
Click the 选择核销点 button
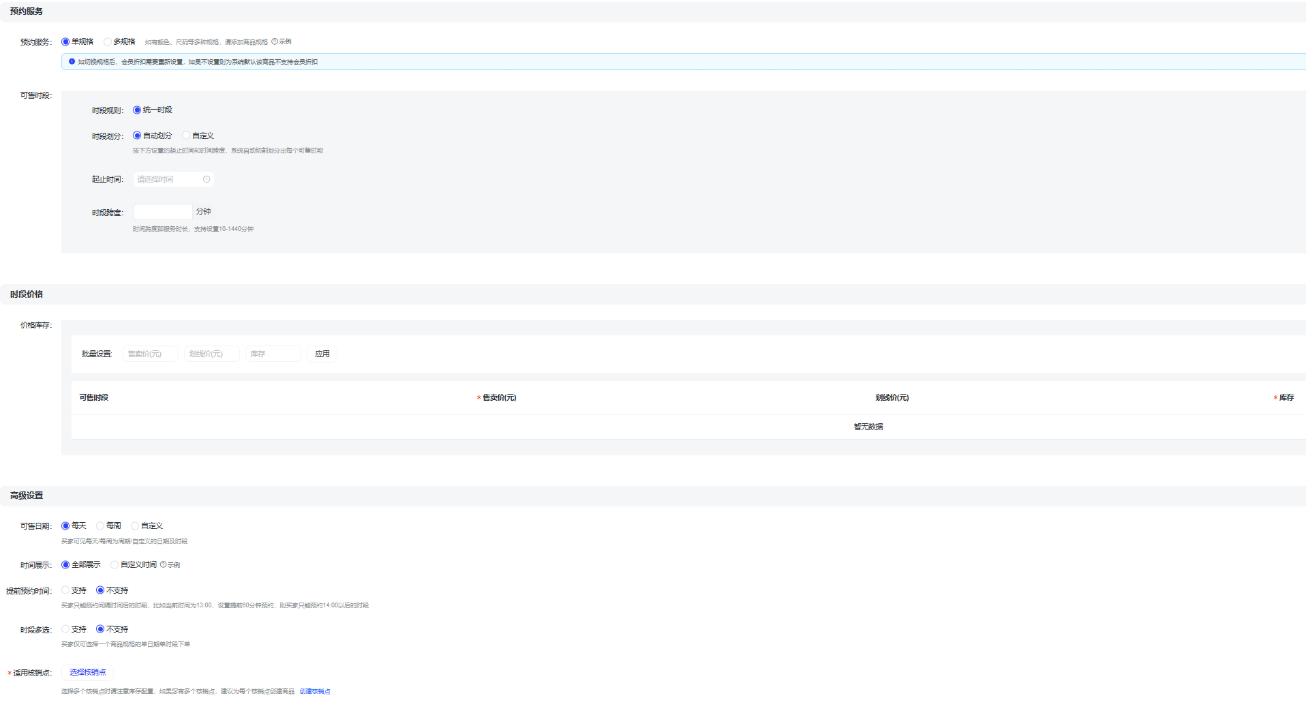click(x=87, y=672)
